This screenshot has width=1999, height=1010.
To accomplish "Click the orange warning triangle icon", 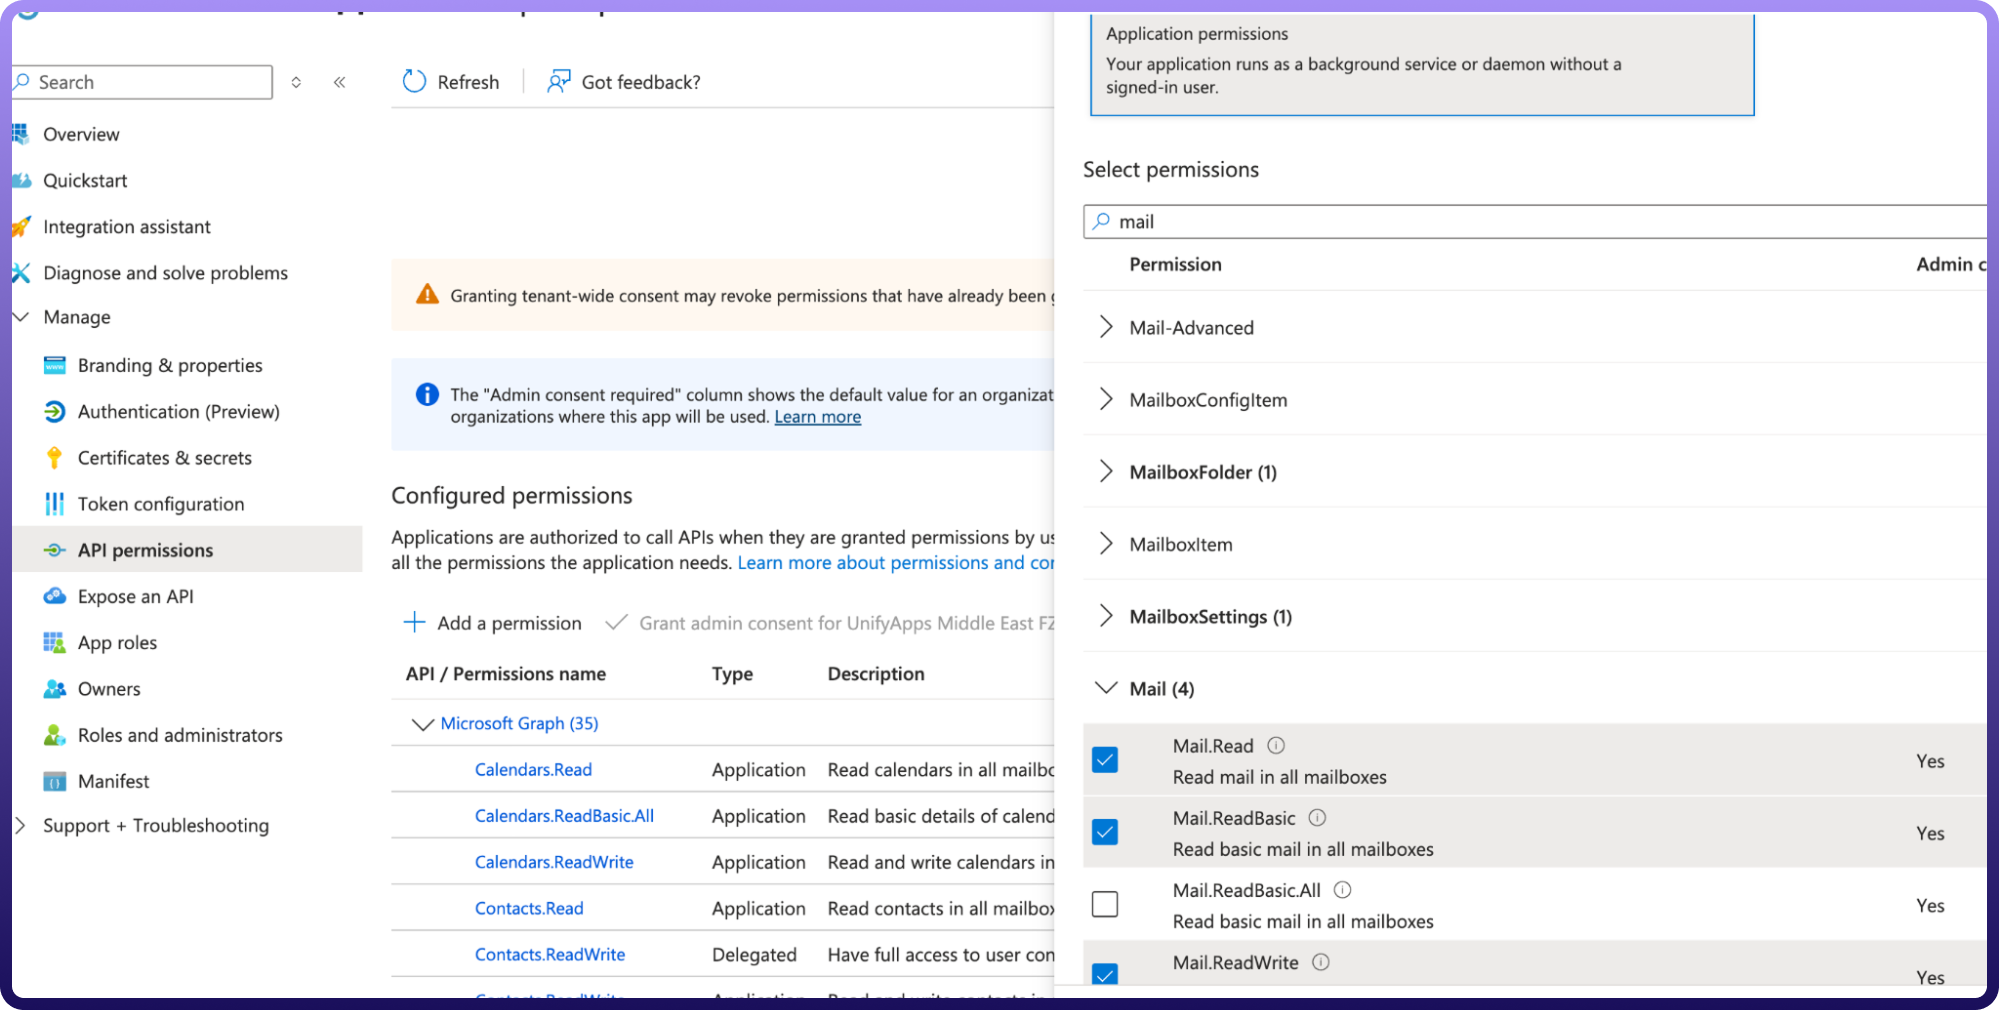I will pyautogui.click(x=427, y=294).
